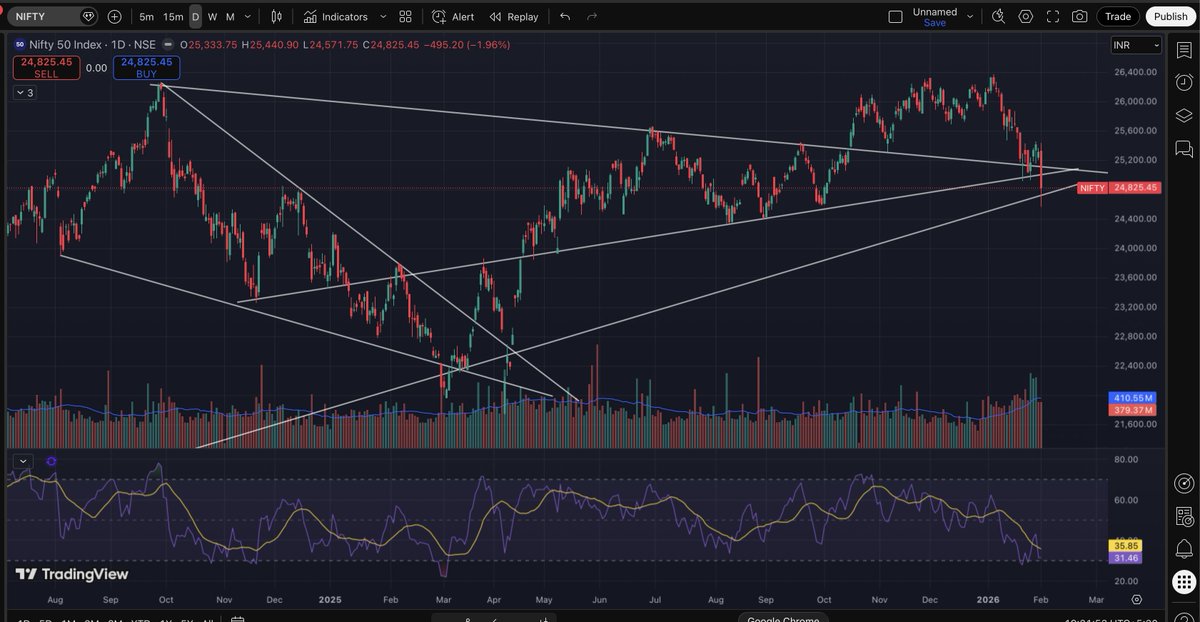Click the quick search icon
Viewport: 1200px width, 622px height.
[x=998, y=16]
